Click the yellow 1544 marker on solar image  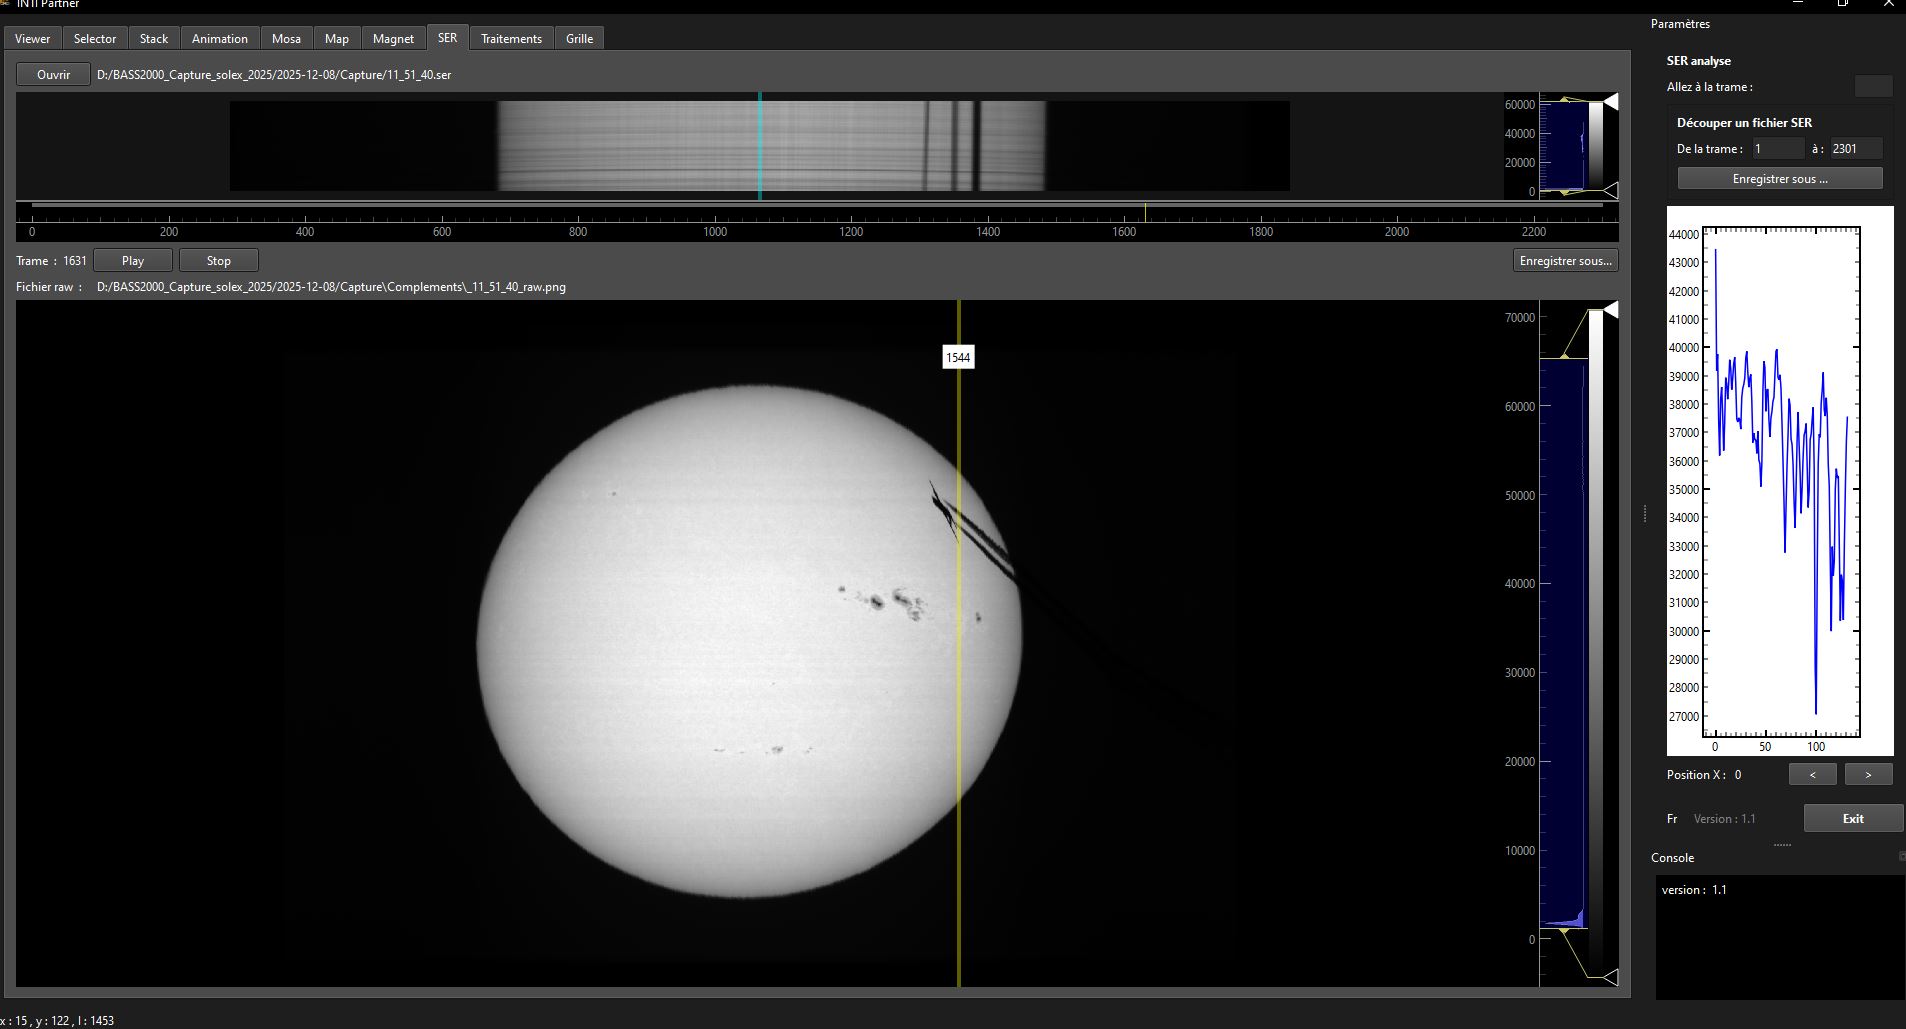(958, 358)
